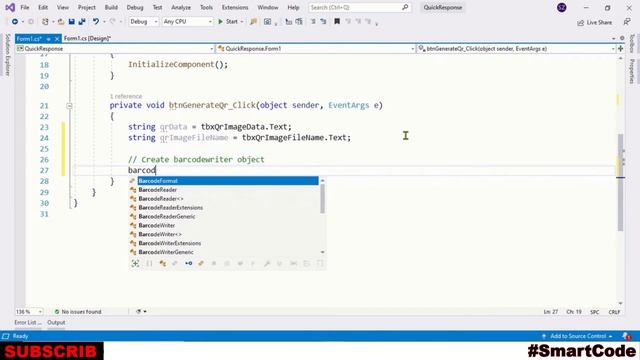Open the signed-in account avatar
This screenshot has height=360, width=640.
(562, 7)
